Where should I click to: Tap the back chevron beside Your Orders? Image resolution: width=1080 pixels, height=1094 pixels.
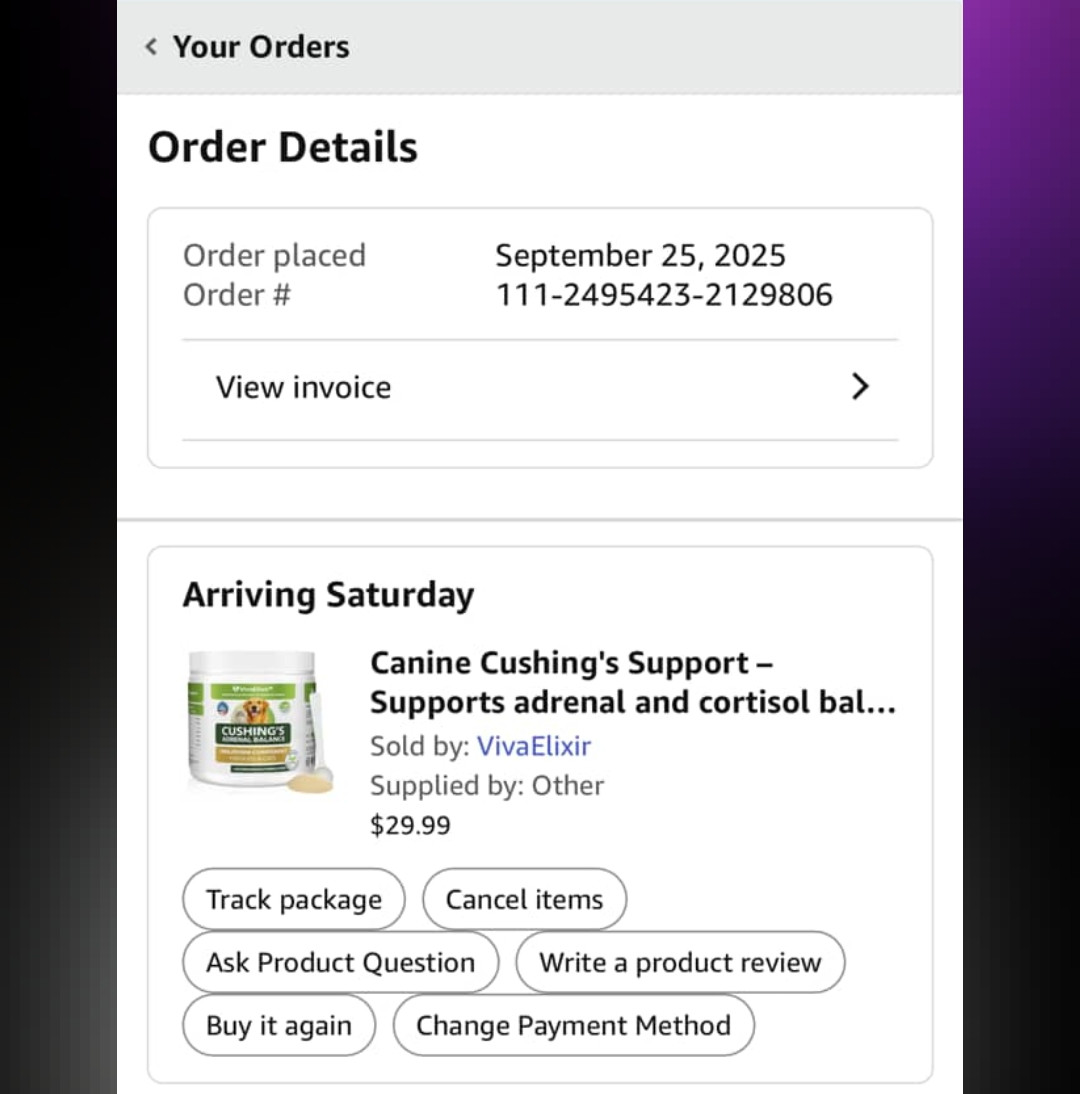[x=151, y=47]
